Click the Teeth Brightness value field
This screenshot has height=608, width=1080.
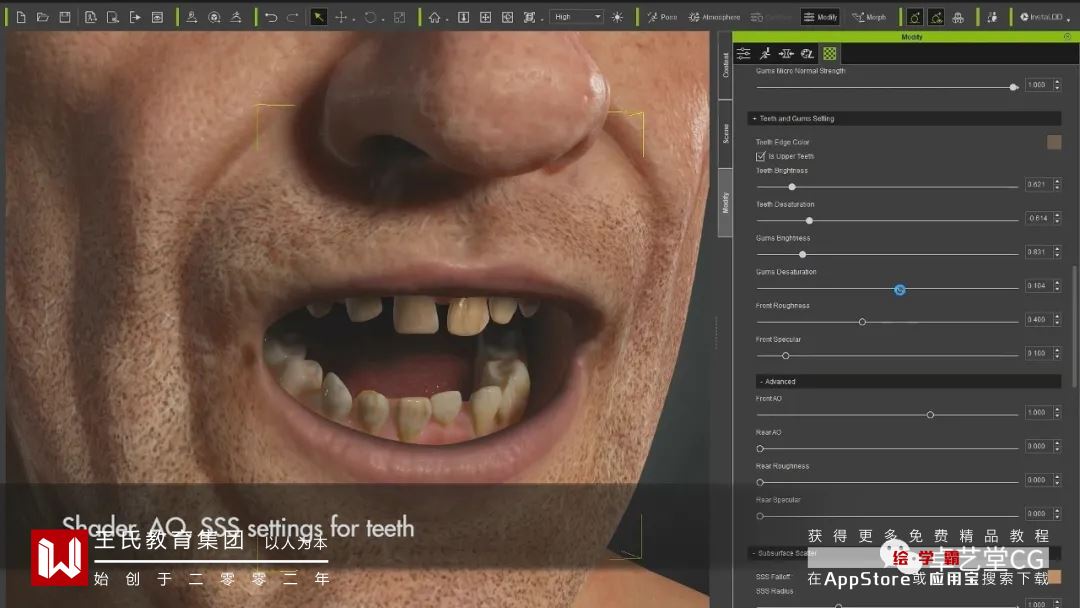pyautogui.click(x=1038, y=185)
